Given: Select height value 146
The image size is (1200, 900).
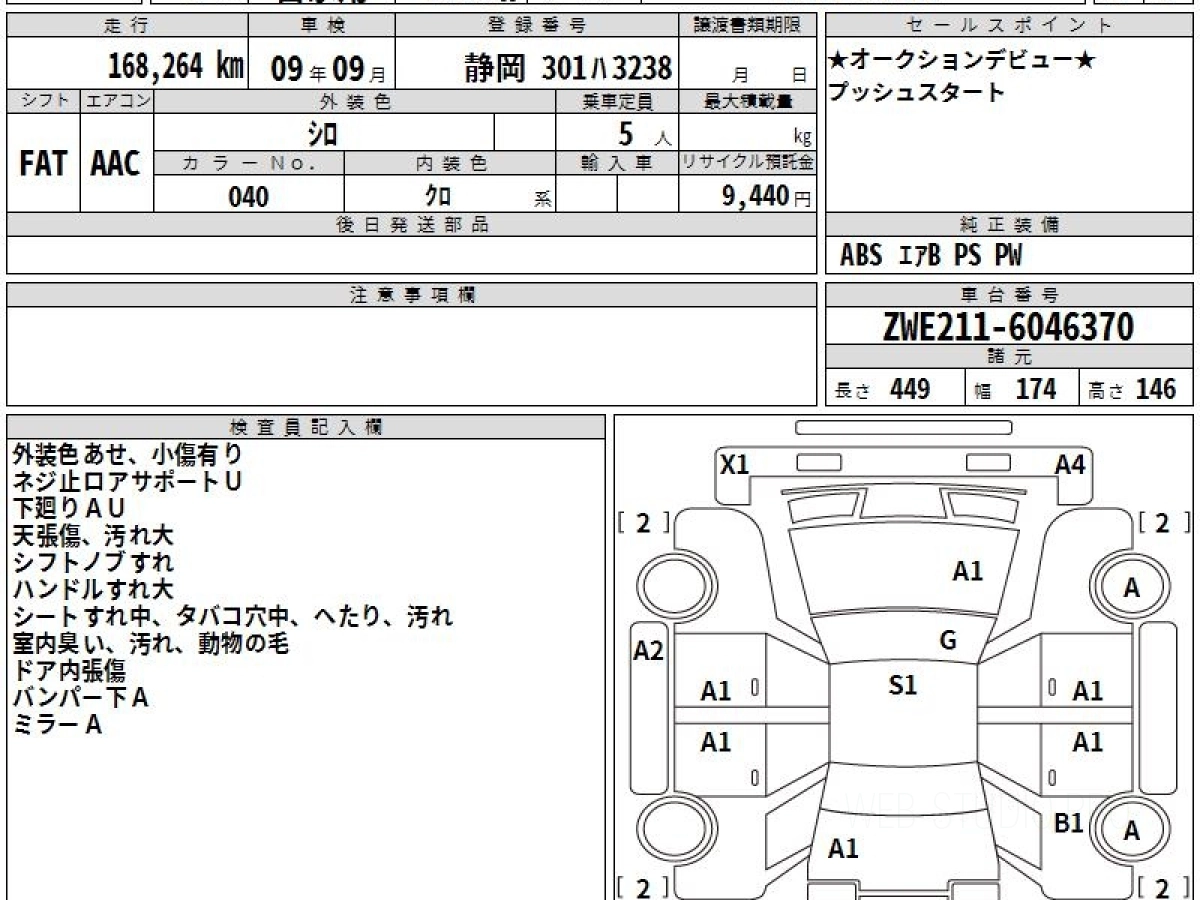Looking at the screenshot, I should point(1156,389).
